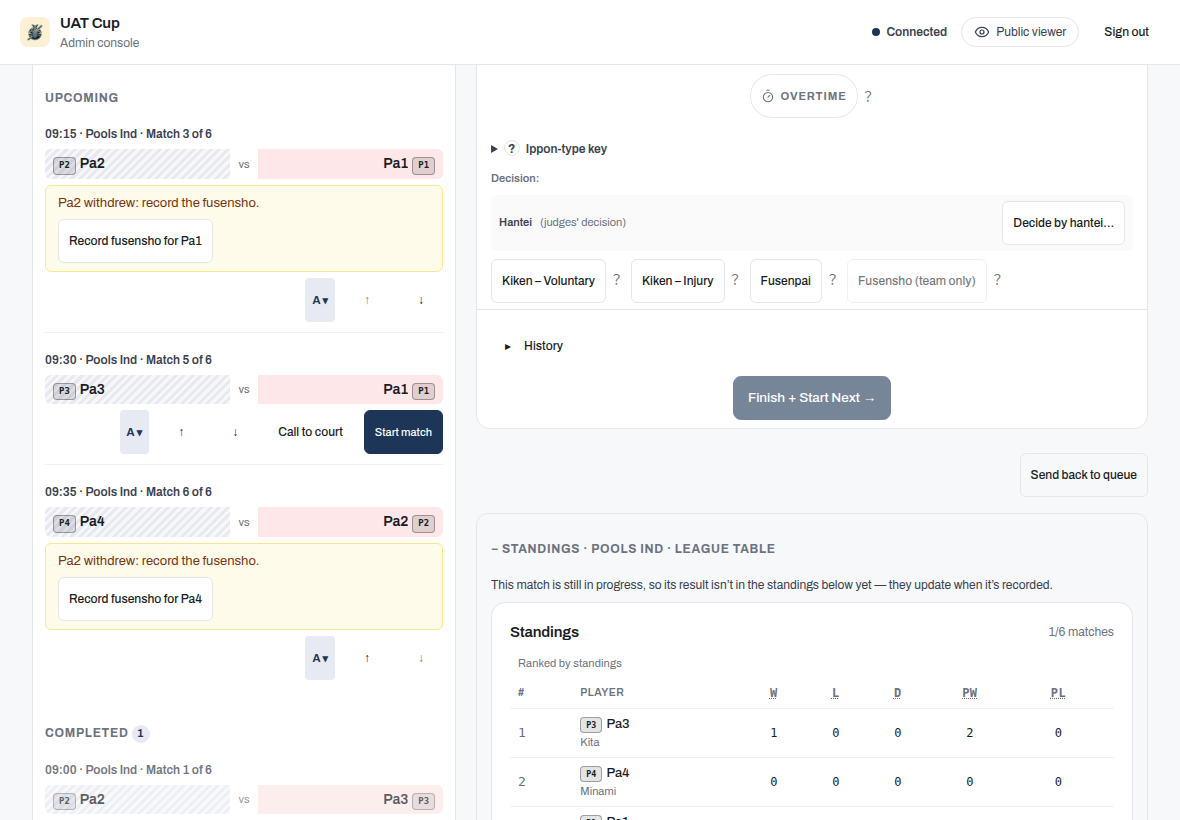Record Kiken – Voluntary decision
This screenshot has height=820, width=1180.
549,281
